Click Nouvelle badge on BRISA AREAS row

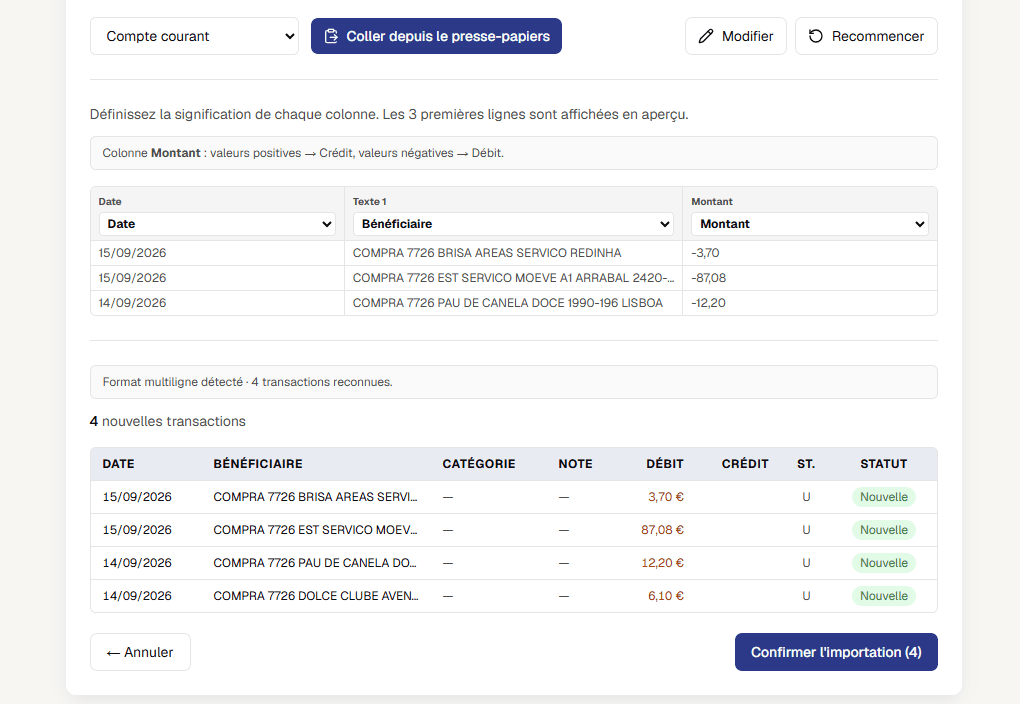[x=883, y=497]
